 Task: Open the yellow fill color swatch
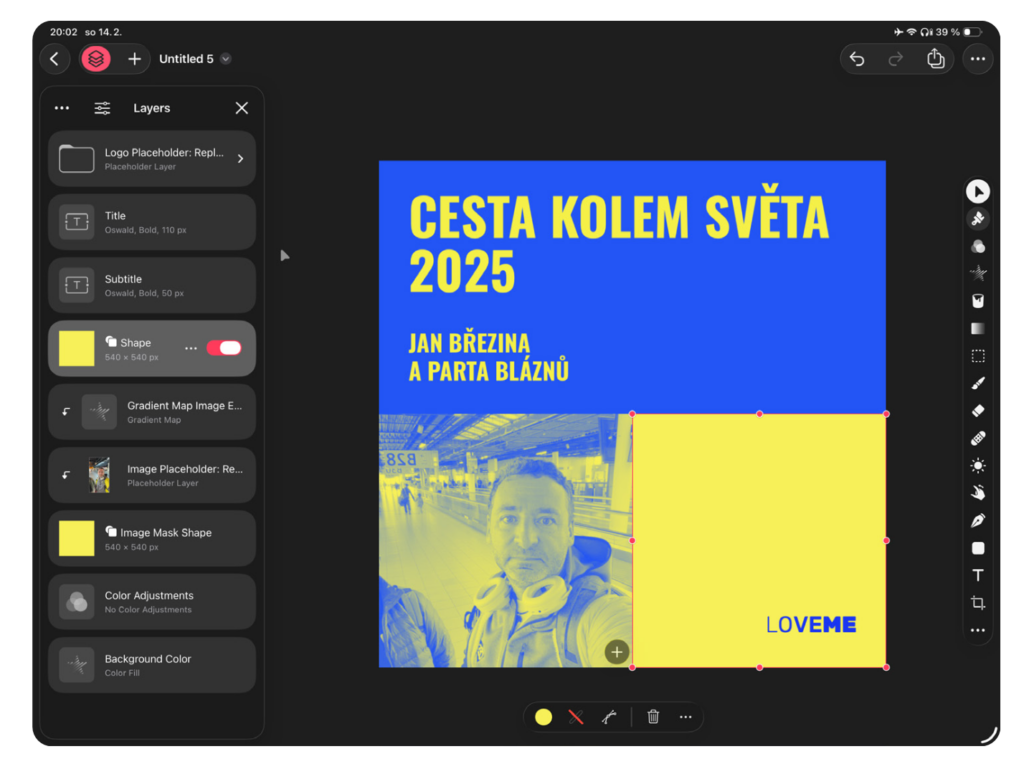tap(543, 716)
